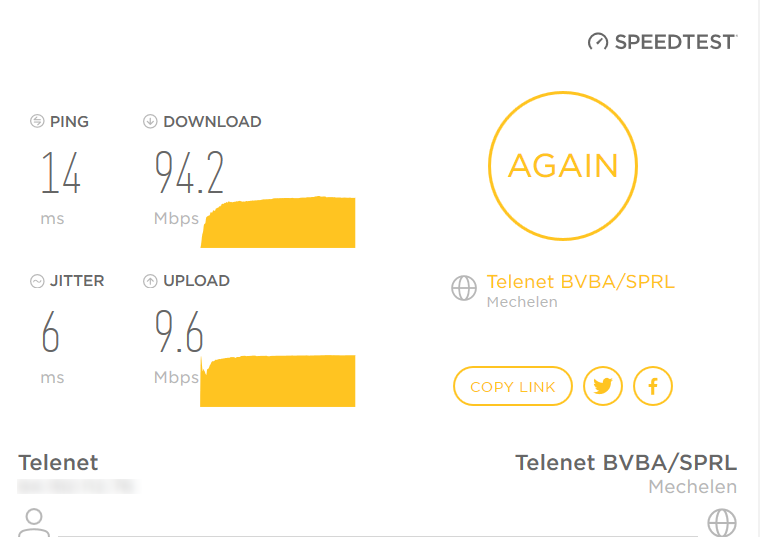Click the download speed graph

279,223
